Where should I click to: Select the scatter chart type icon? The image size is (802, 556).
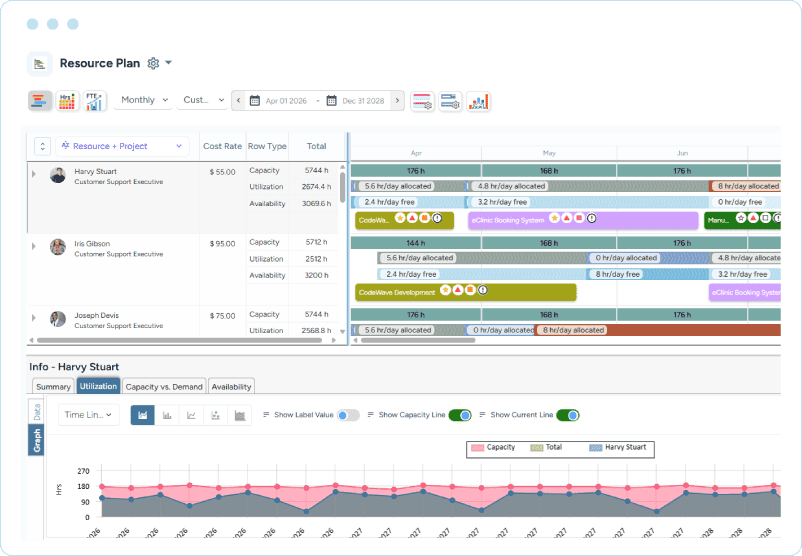pyautogui.click(x=215, y=415)
